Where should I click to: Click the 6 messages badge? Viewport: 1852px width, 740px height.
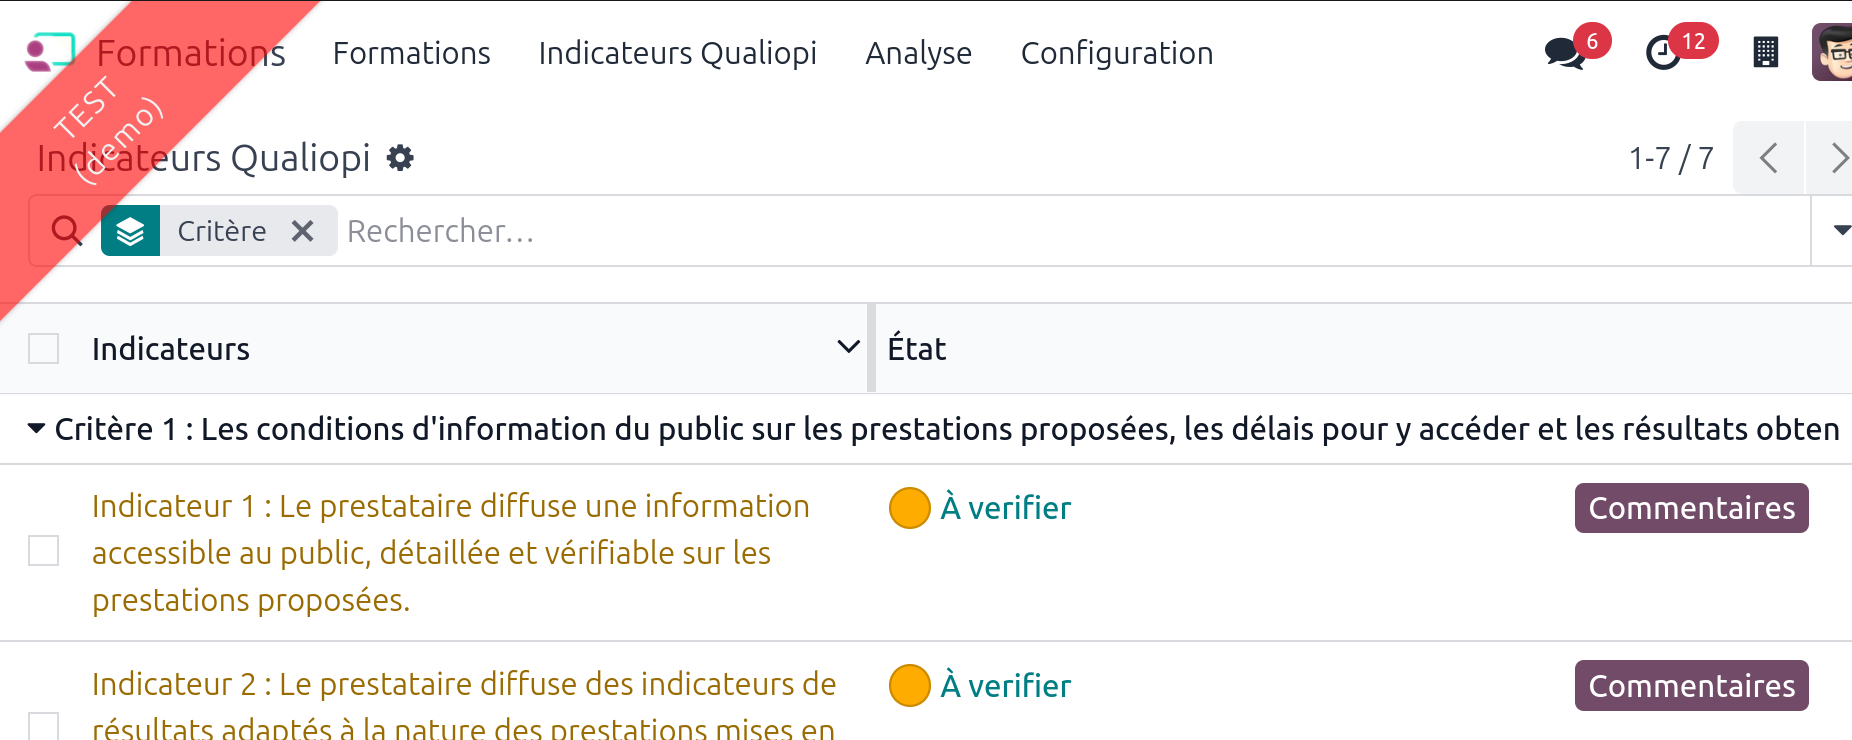pos(1592,41)
